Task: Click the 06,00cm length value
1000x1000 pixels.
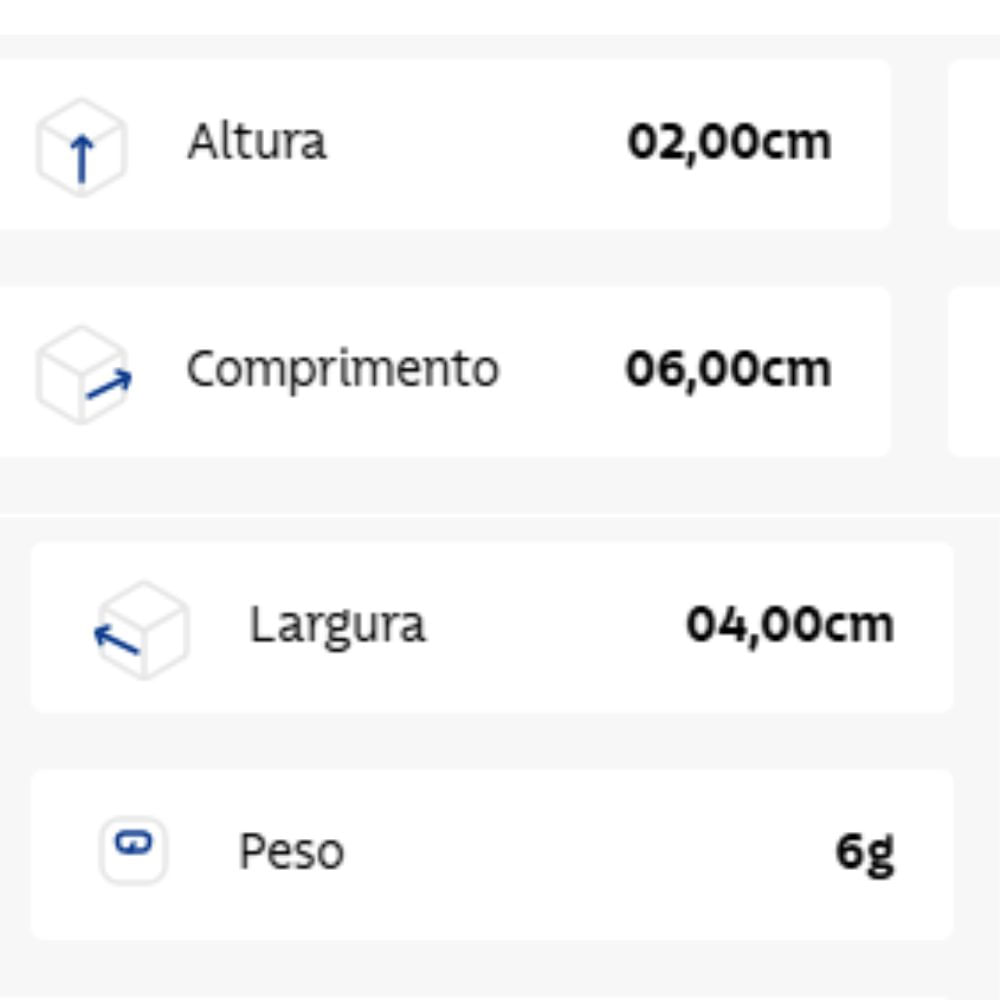Action: point(729,370)
